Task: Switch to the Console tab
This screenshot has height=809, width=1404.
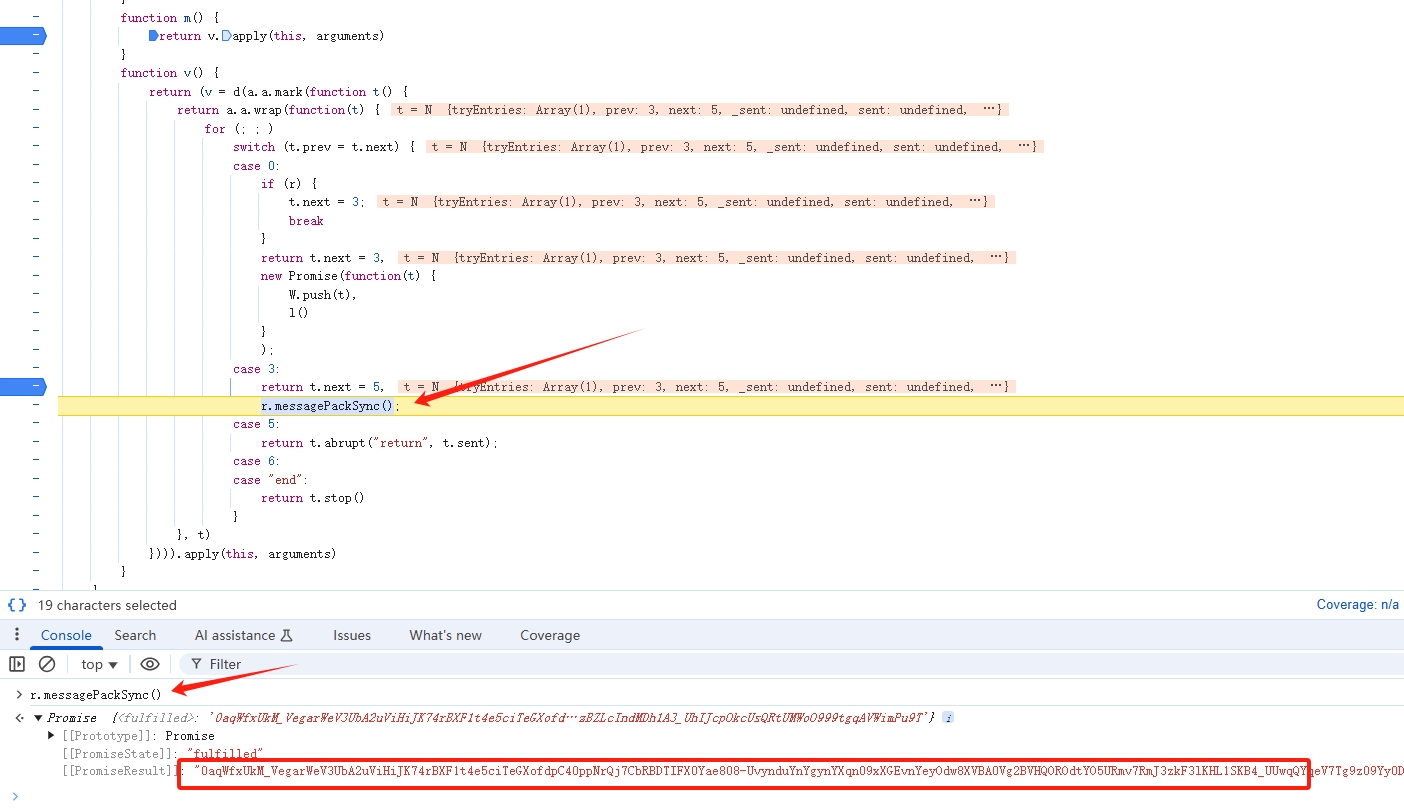Action: [x=66, y=635]
